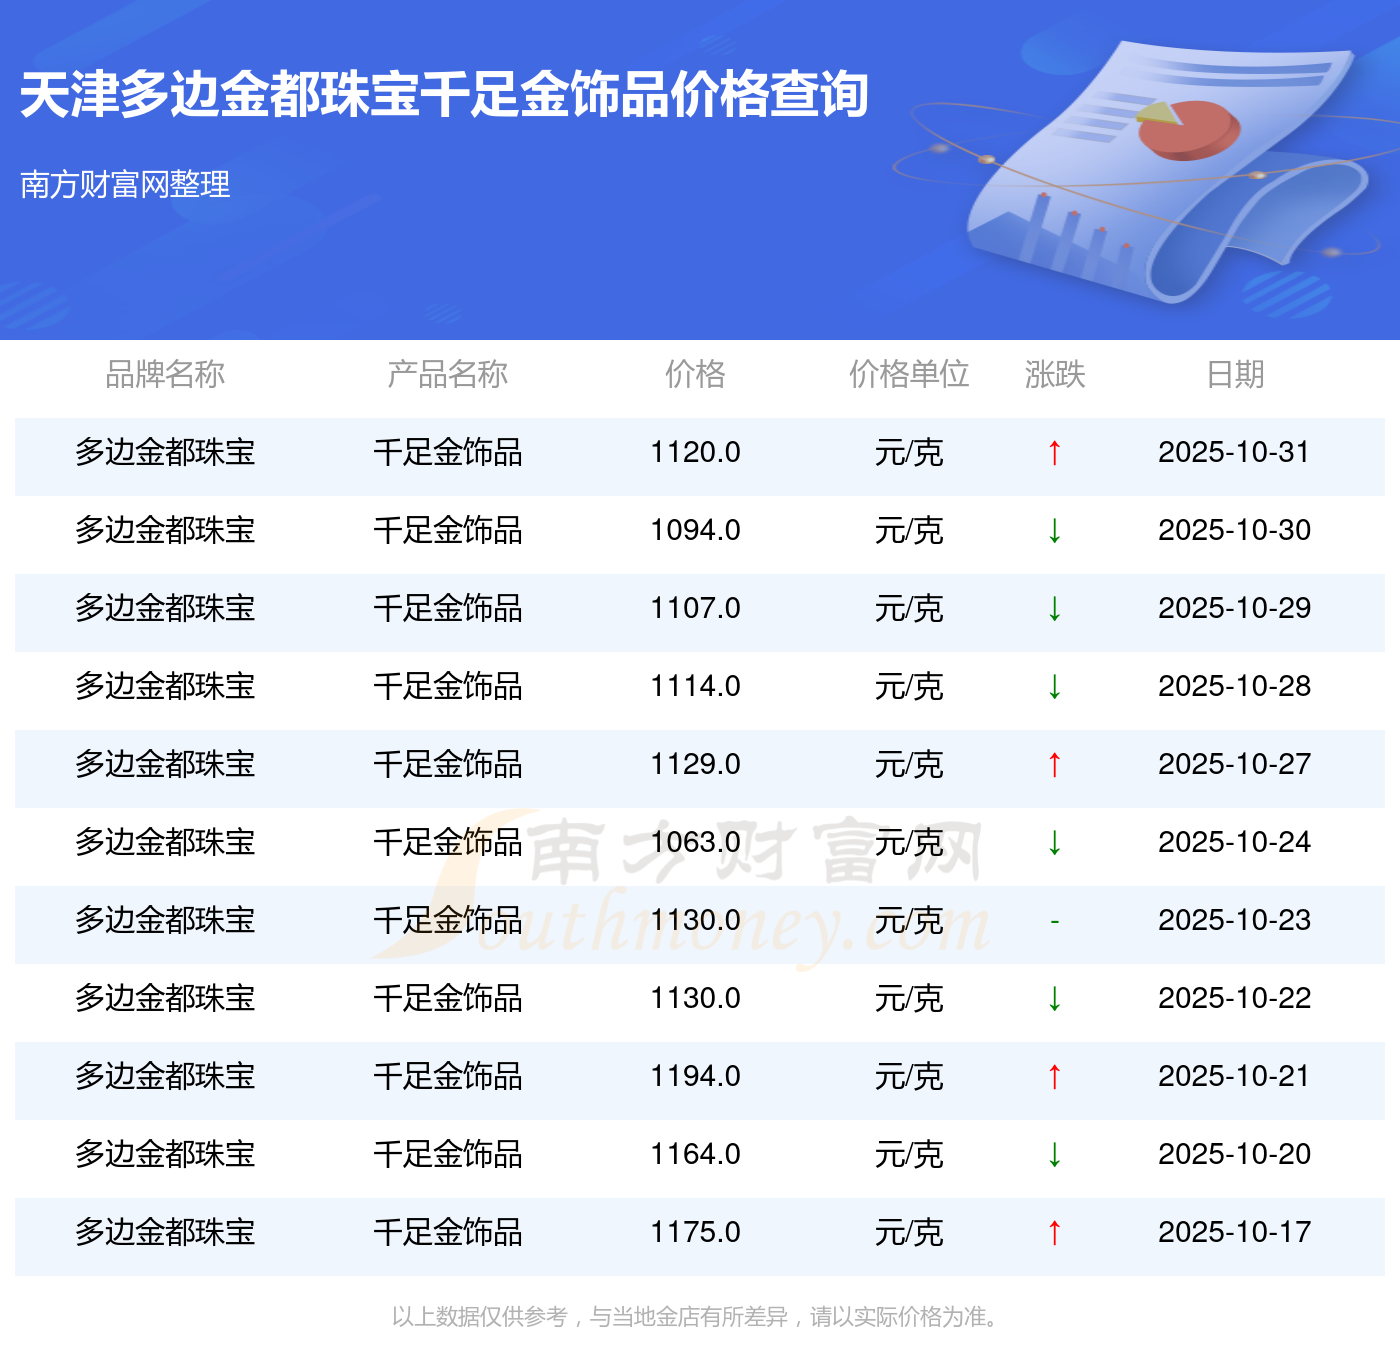Click the date 2025-10-28 cell

pos(1234,687)
